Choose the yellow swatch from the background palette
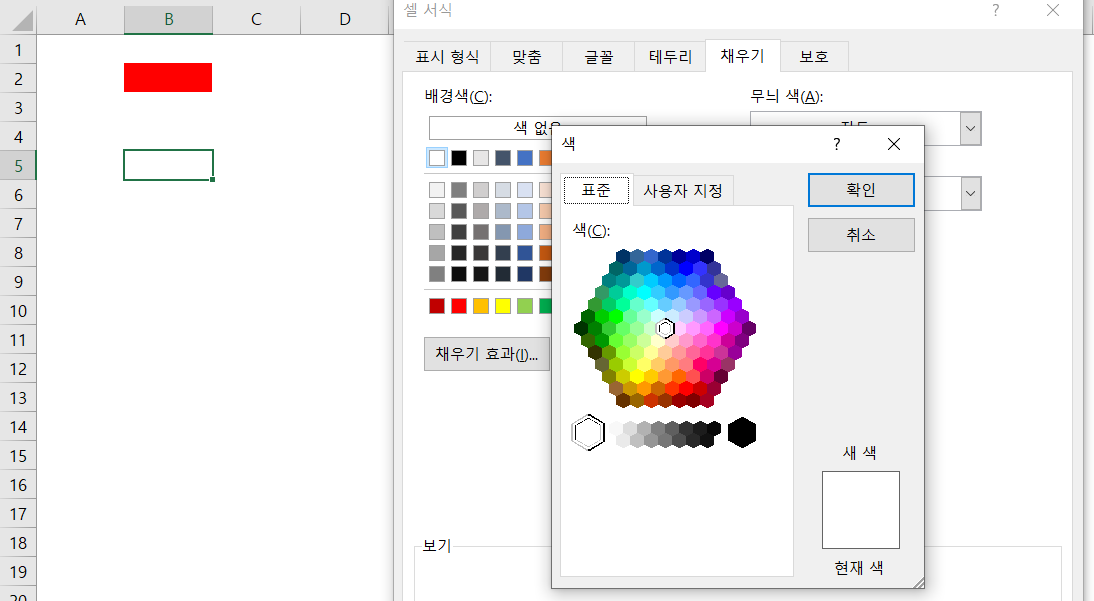 (502, 306)
